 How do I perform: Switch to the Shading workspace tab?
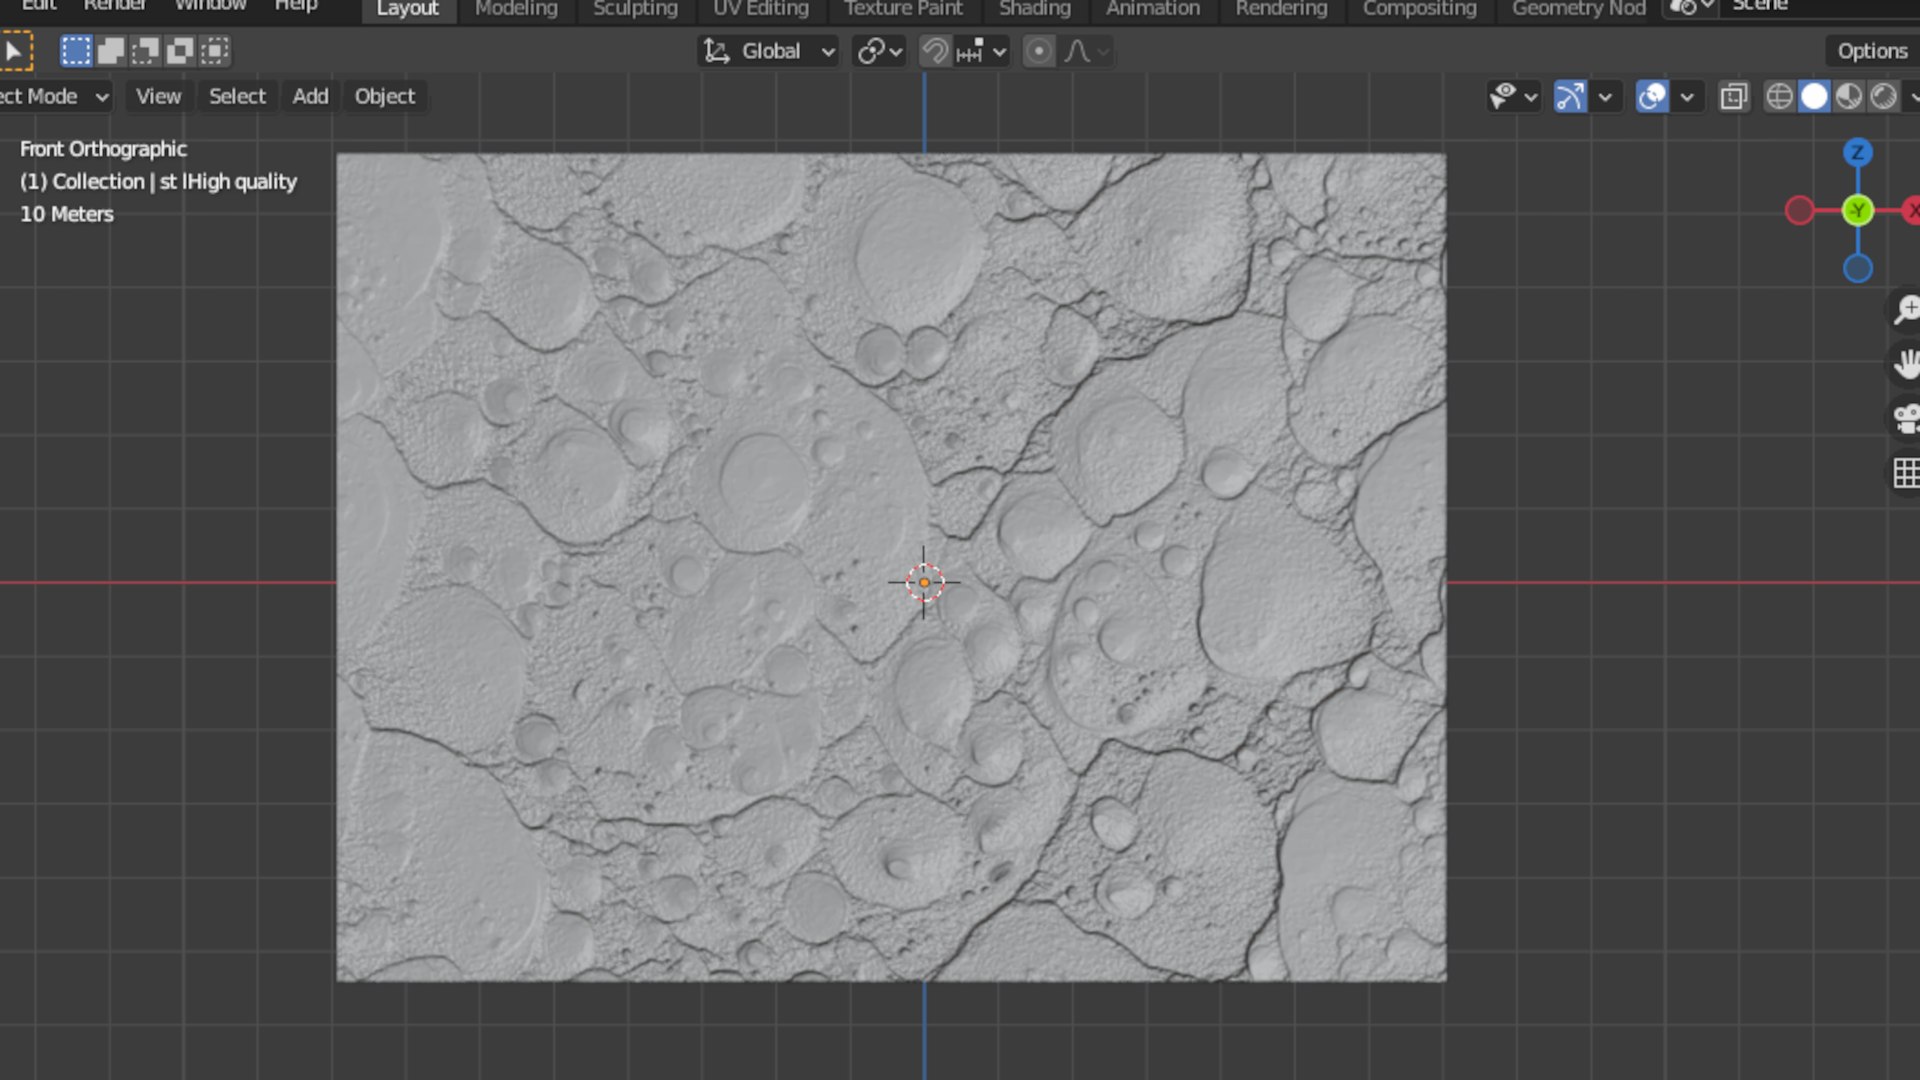(x=1035, y=9)
